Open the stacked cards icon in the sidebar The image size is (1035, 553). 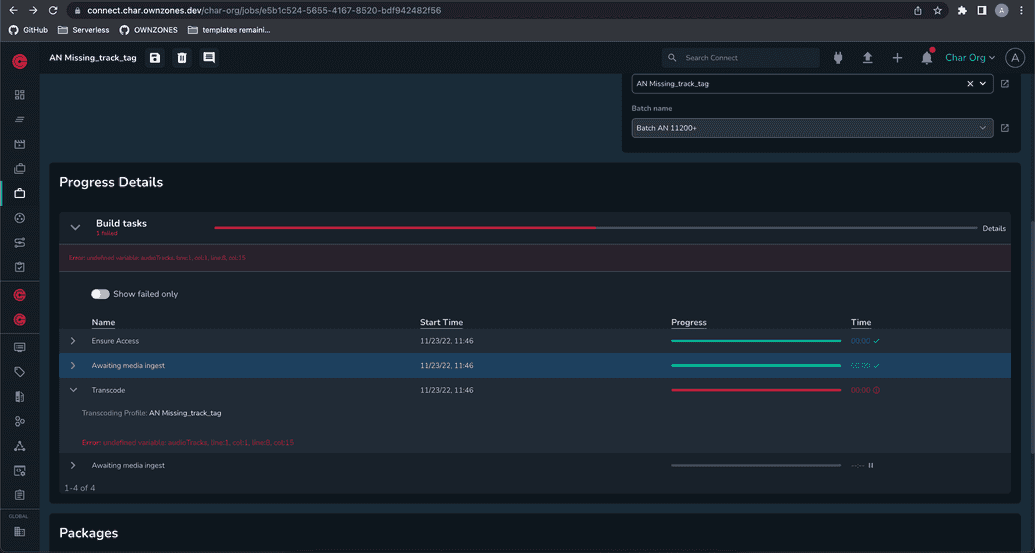click(x=20, y=169)
